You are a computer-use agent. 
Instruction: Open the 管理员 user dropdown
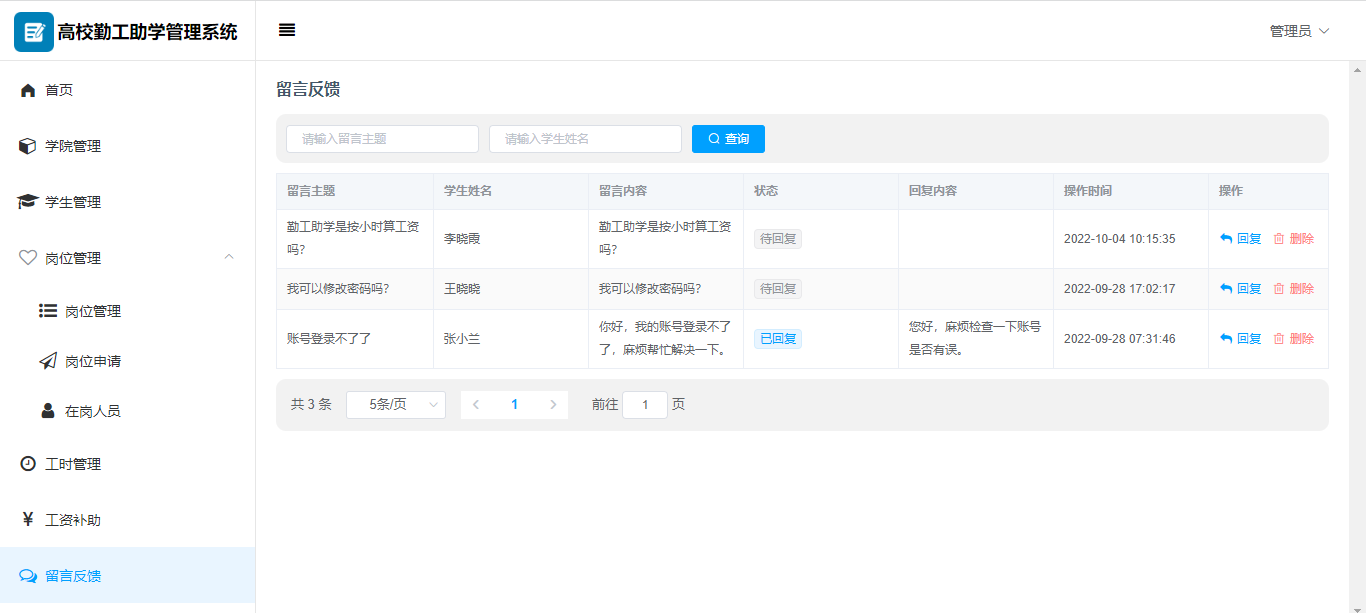coord(1299,31)
